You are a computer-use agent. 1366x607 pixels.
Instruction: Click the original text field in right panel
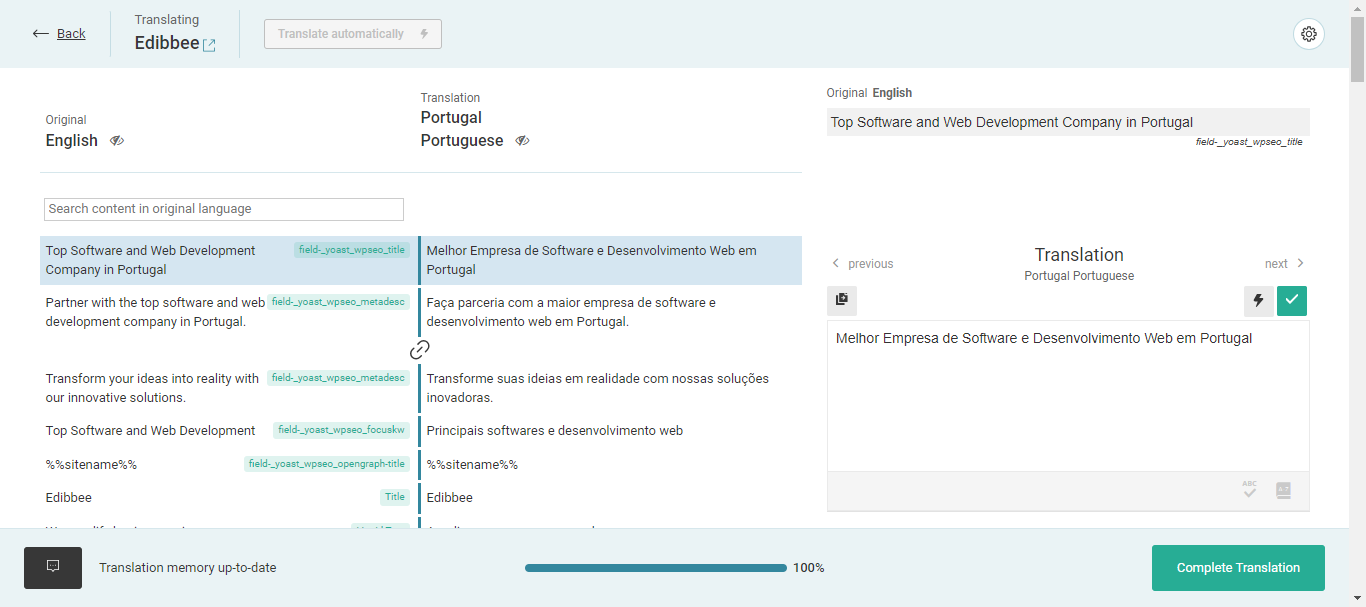click(1068, 122)
